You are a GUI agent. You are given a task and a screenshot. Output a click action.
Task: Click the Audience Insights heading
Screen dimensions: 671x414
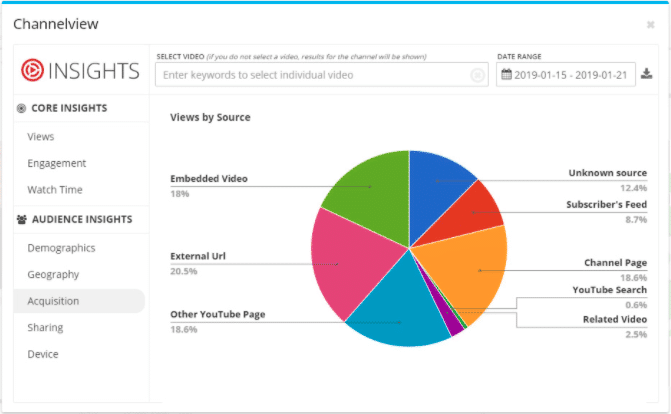82,219
